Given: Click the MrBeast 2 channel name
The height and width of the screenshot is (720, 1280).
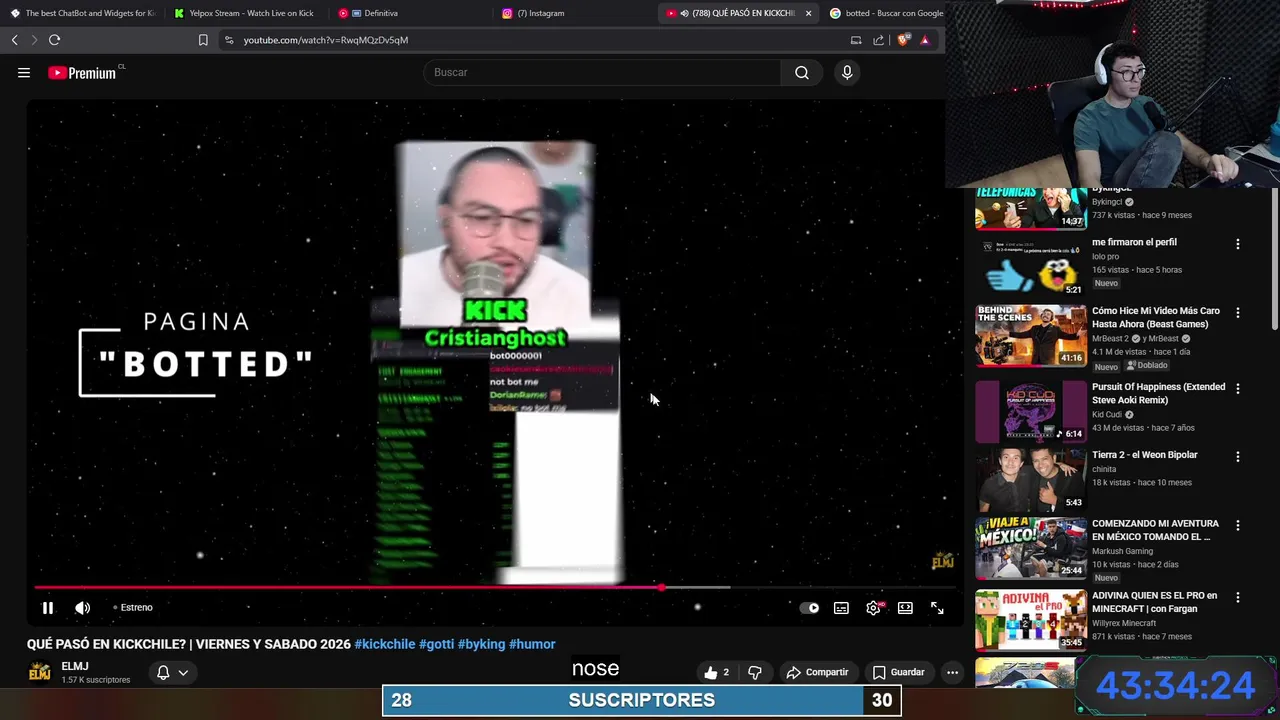Looking at the screenshot, I should coord(1110,339).
